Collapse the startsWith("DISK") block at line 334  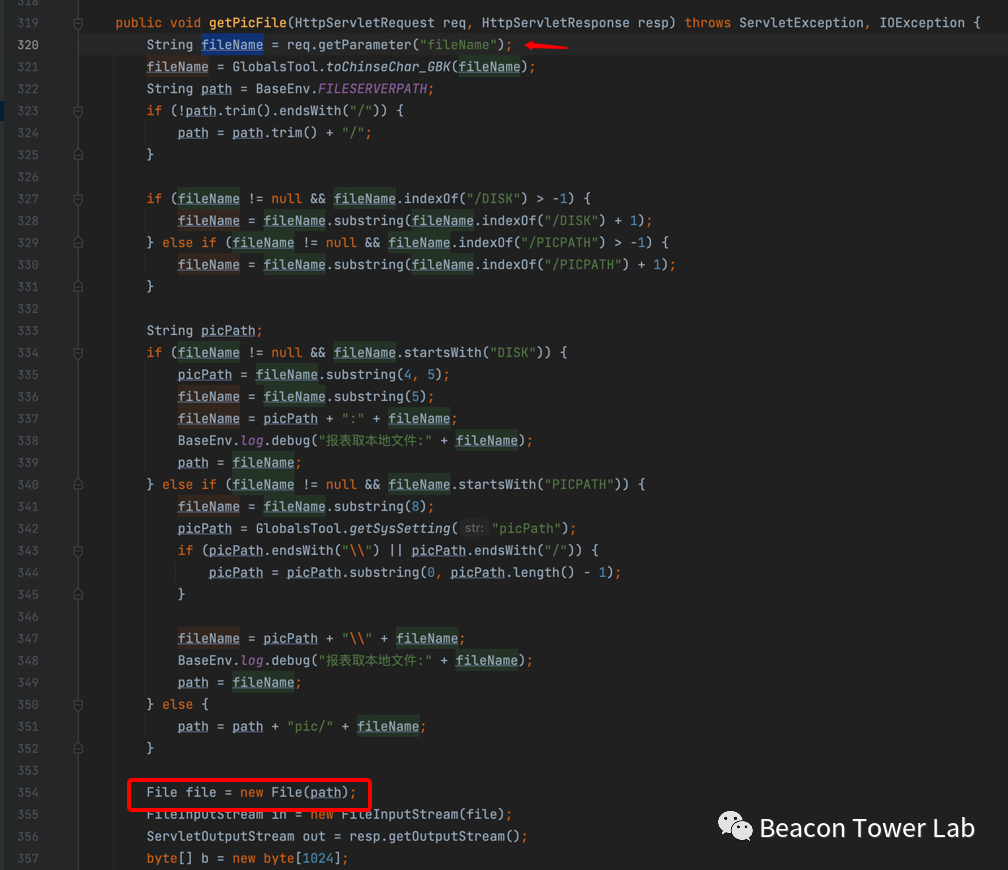pyautogui.click(x=77, y=353)
